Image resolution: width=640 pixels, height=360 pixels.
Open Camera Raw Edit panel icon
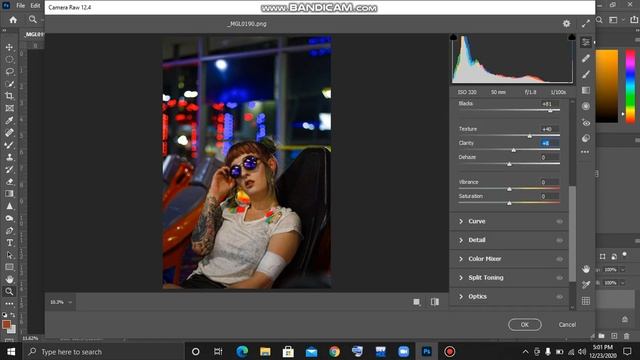click(586, 42)
